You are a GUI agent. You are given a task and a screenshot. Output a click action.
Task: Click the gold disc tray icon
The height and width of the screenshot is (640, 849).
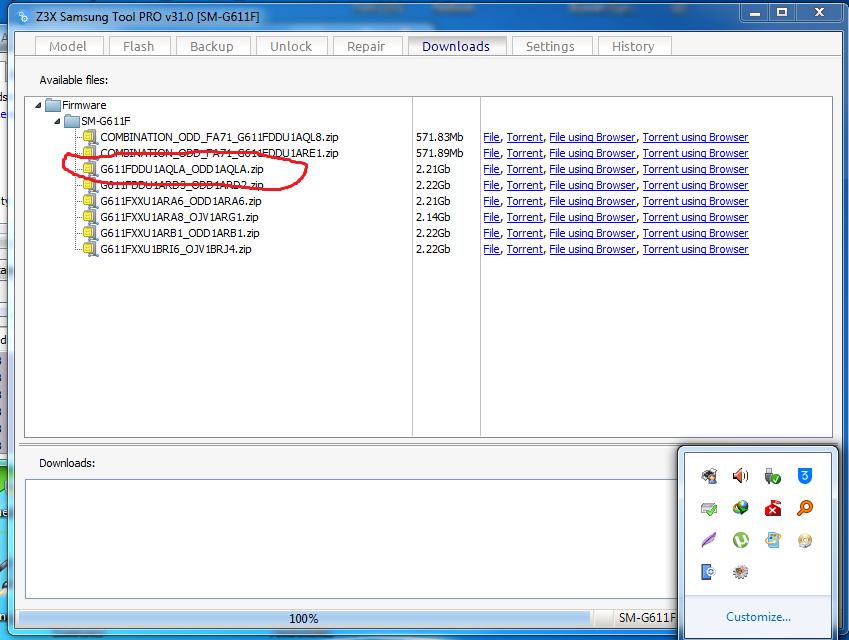805,540
